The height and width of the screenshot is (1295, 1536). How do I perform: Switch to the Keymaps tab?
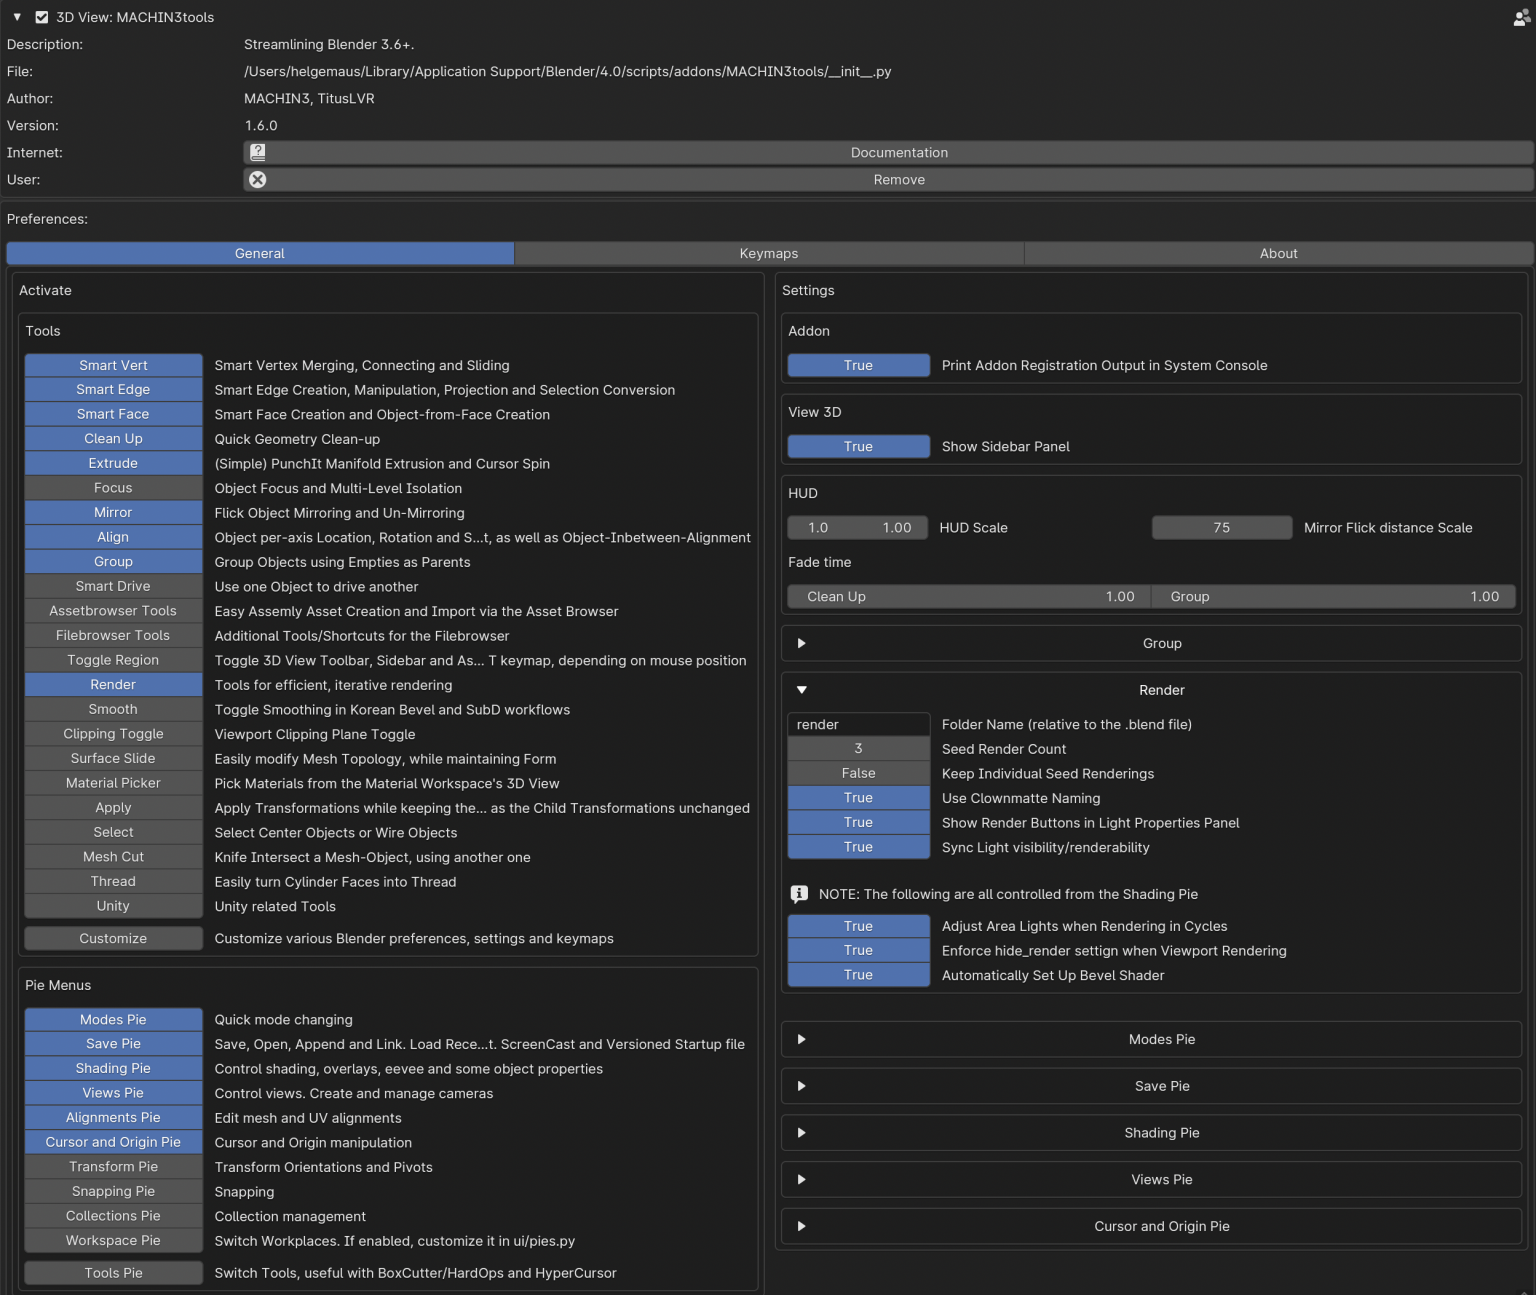(x=768, y=253)
